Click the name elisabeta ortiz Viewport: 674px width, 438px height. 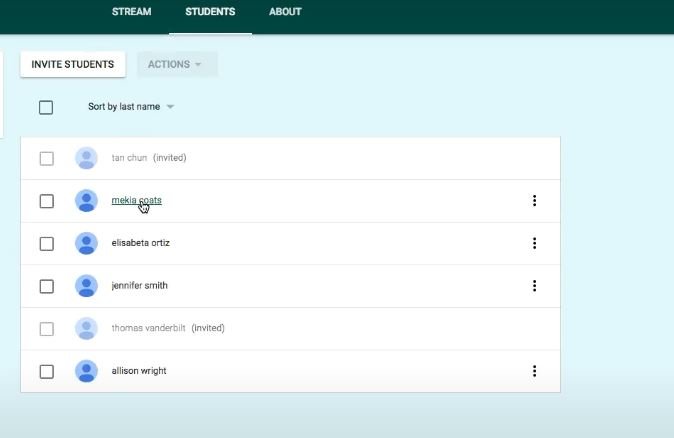[141, 243]
